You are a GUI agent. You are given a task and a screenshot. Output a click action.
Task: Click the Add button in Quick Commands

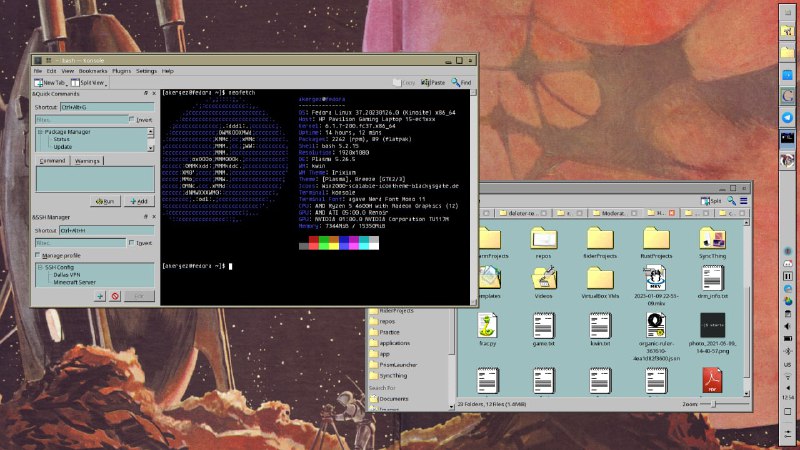[x=138, y=201]
